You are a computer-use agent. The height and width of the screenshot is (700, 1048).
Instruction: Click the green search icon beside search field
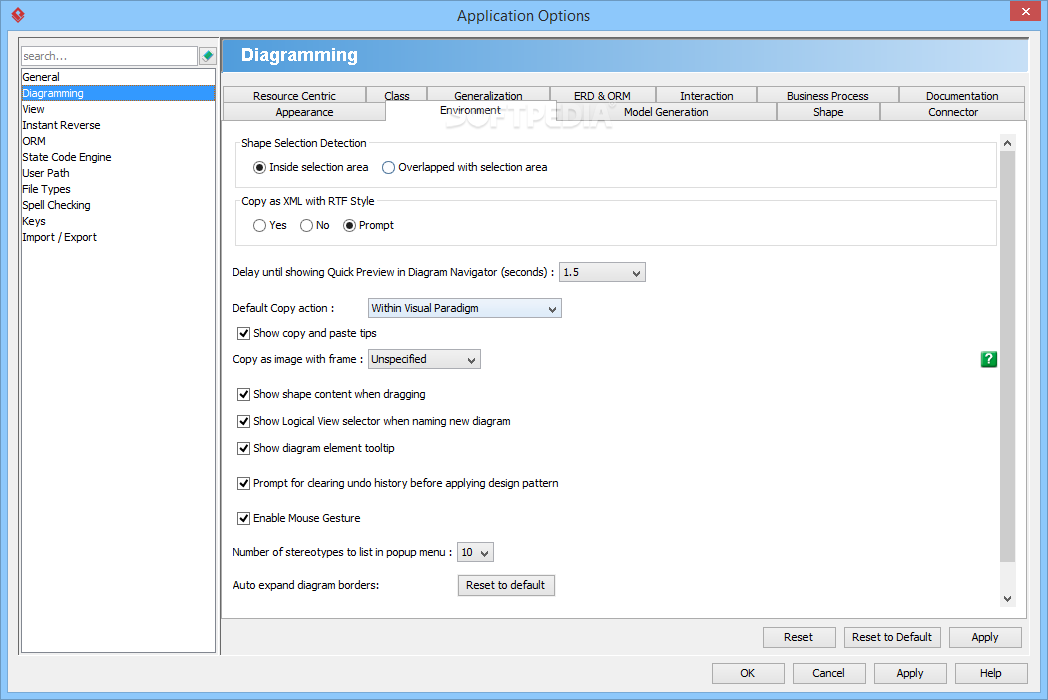click(208, 56)
